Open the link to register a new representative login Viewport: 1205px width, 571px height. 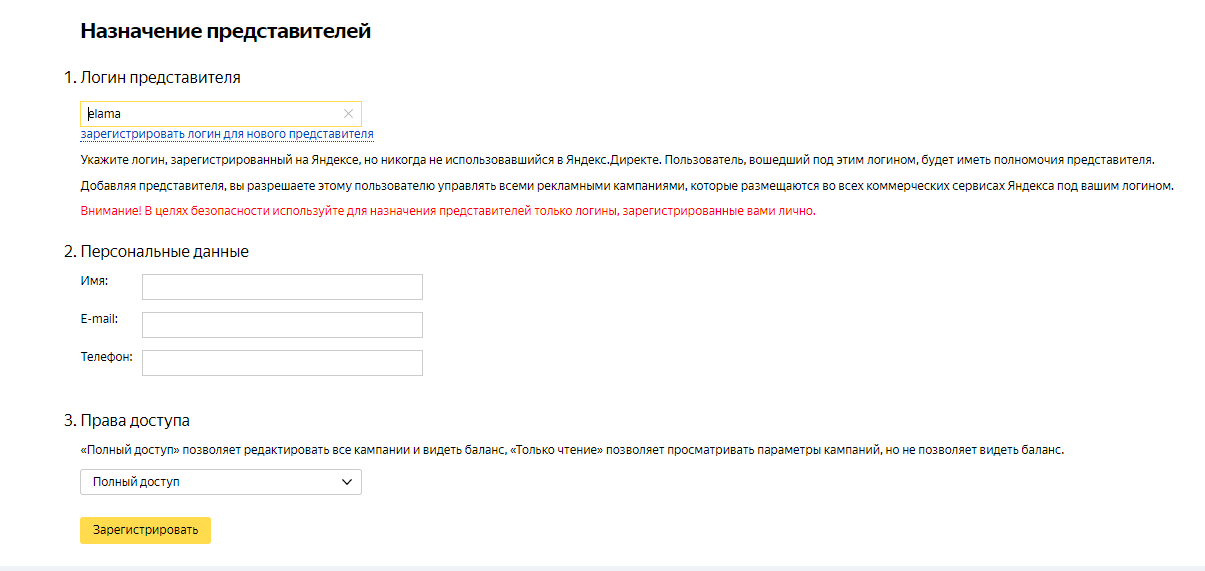227,134
